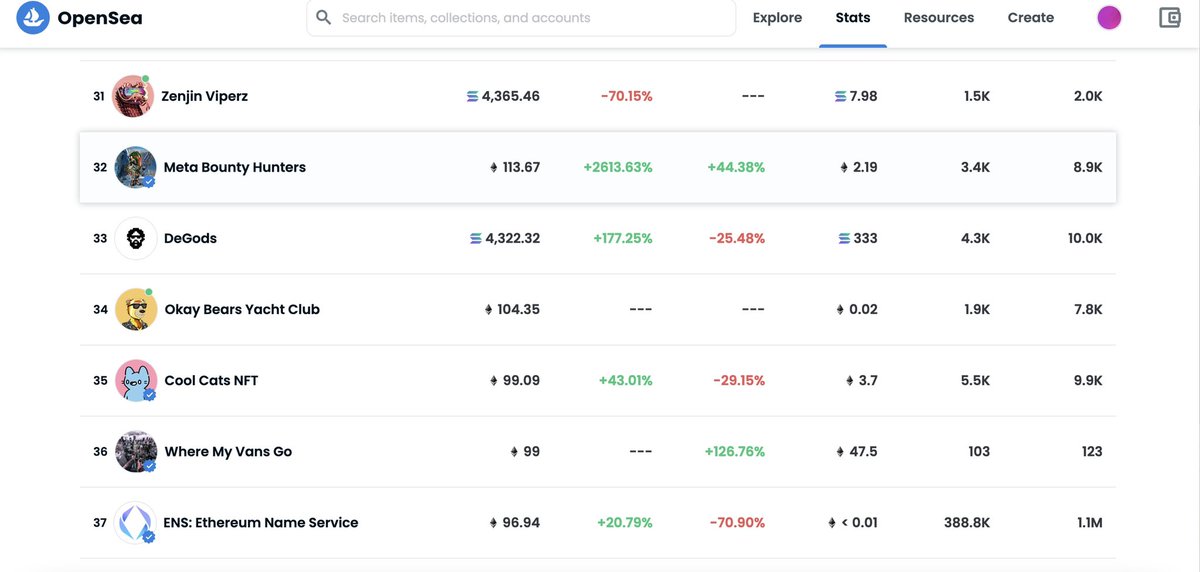
Task: Open the DeGods collection name
Action: 190,239
